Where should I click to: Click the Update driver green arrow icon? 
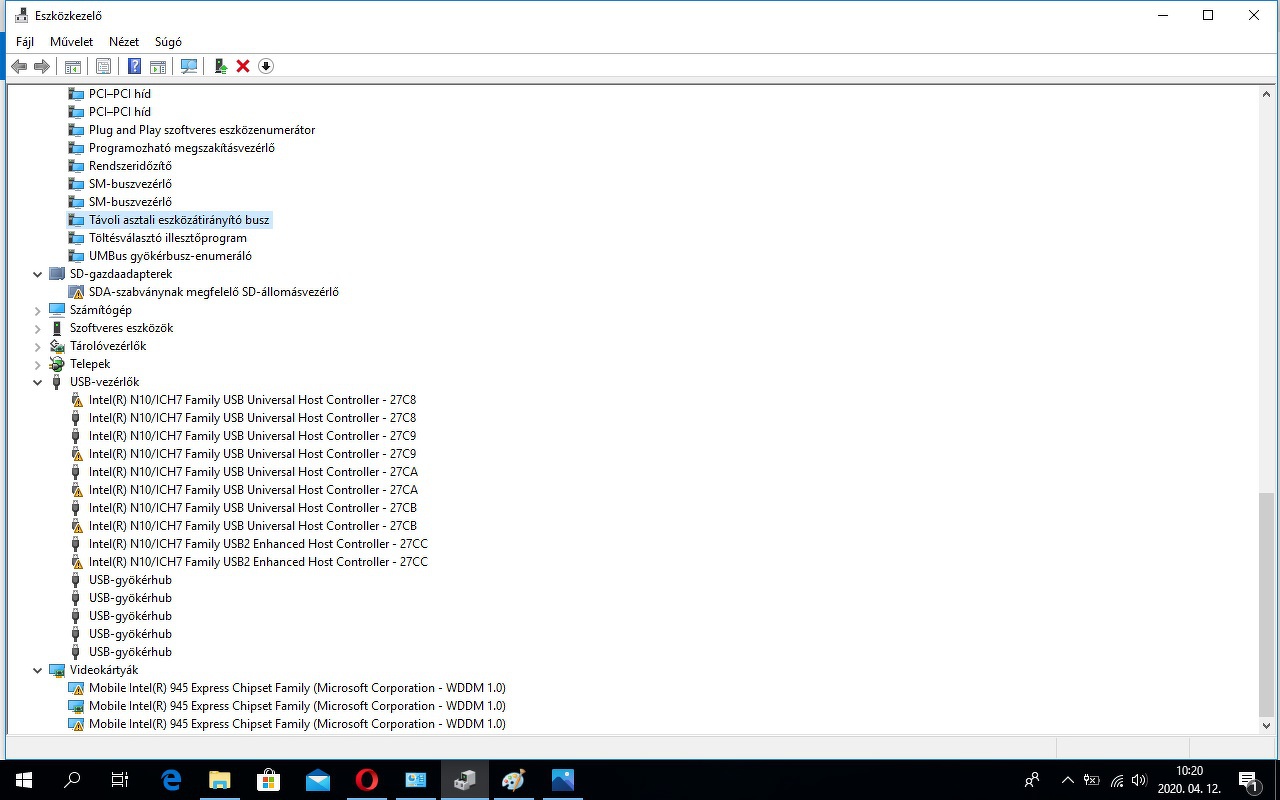tap(220, 66)
